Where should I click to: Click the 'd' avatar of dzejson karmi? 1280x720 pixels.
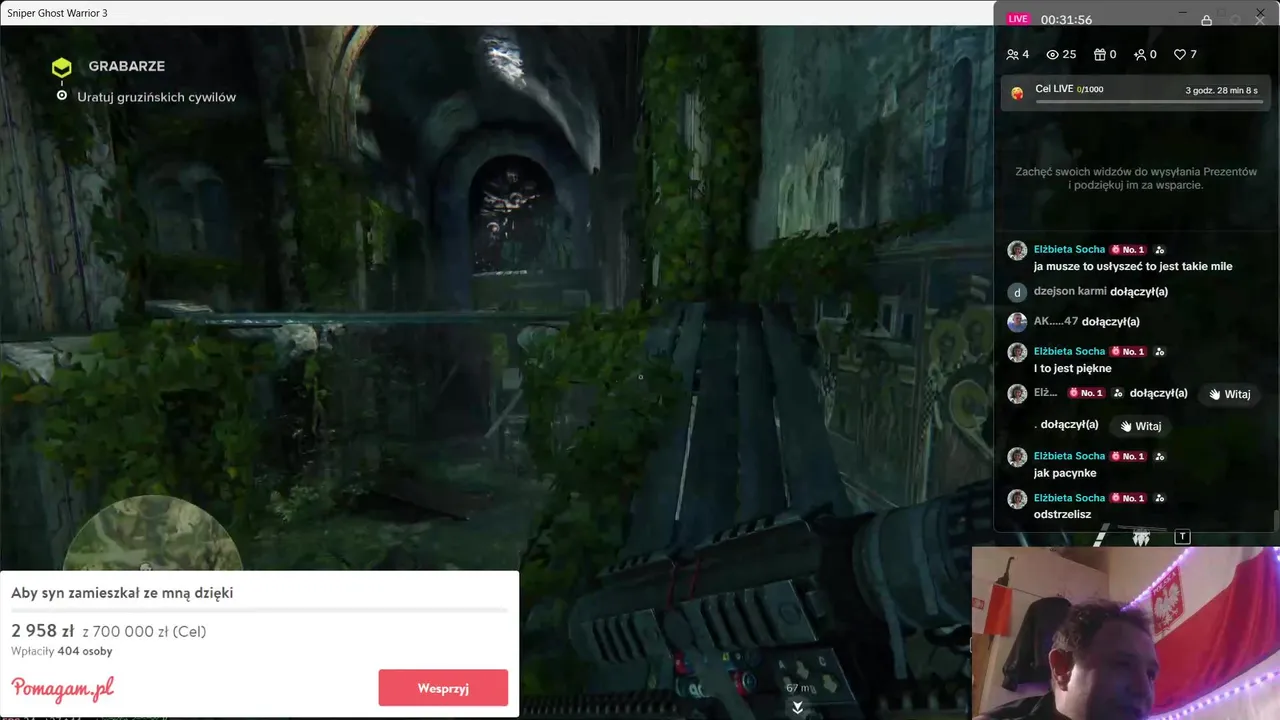pos(1017,292)
